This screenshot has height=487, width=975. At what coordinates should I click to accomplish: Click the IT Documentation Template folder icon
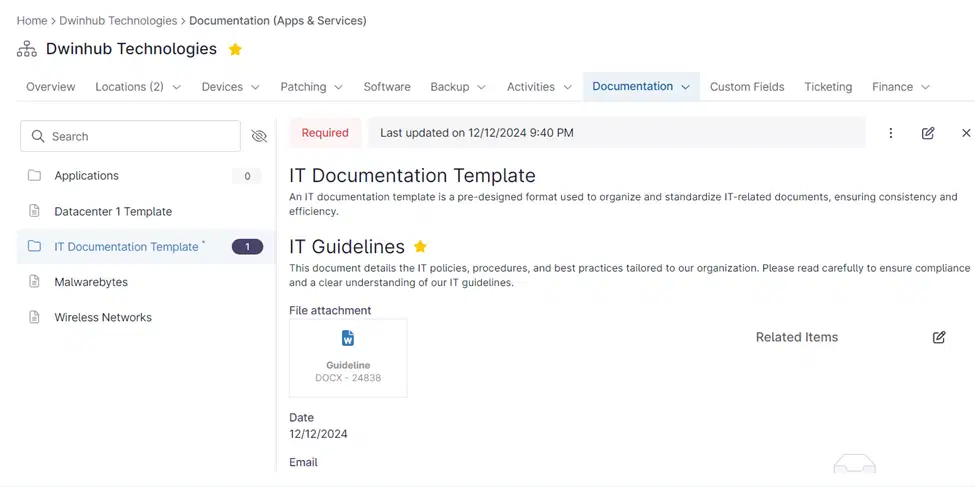point(34,247)
